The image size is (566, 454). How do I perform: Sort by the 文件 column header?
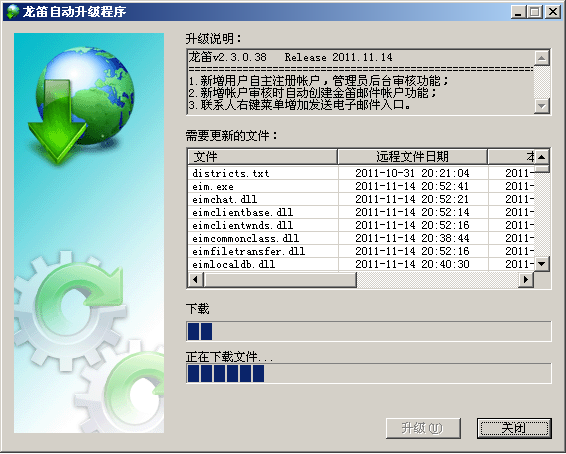pos(263,157)
